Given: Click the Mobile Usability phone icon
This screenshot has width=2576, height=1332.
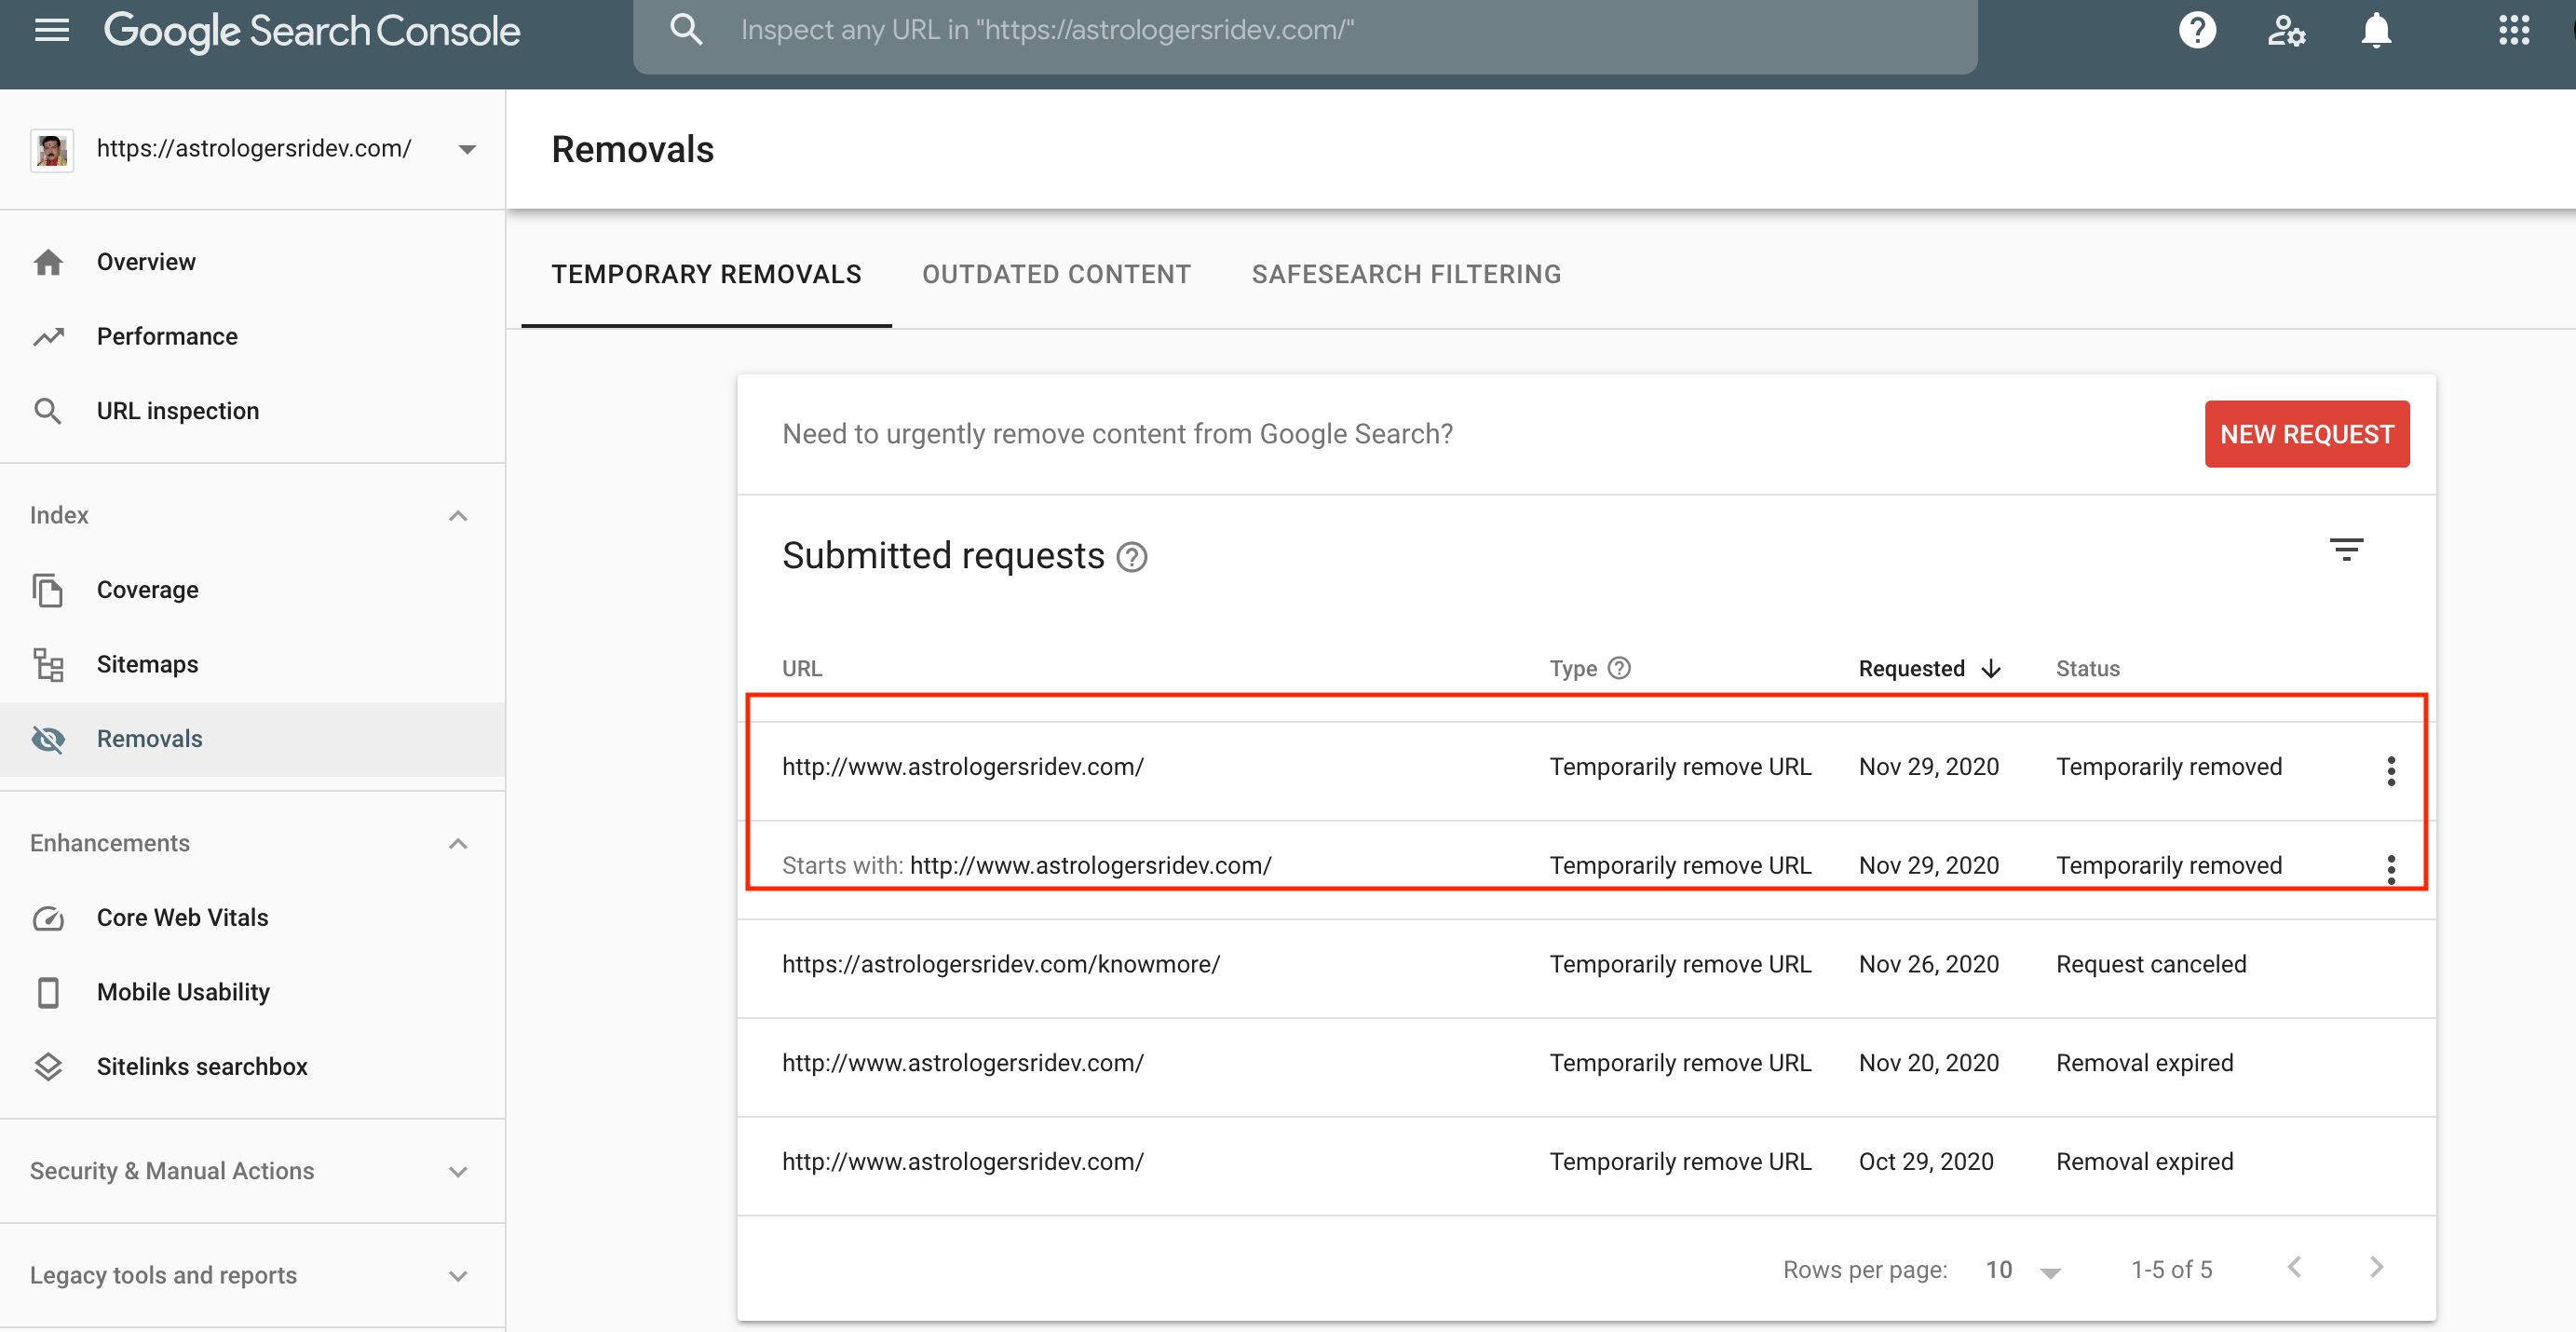Looking at the screenshot, I should click(48, 992).
